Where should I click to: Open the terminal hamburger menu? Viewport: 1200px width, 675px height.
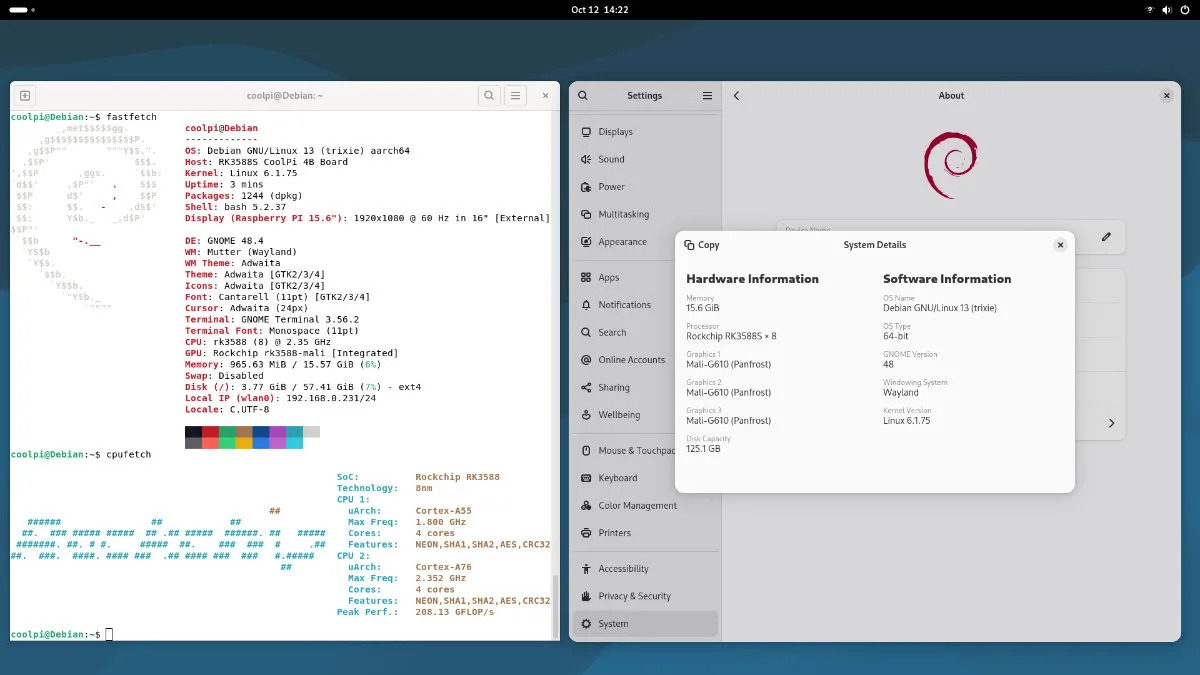[x=515, y=96]
